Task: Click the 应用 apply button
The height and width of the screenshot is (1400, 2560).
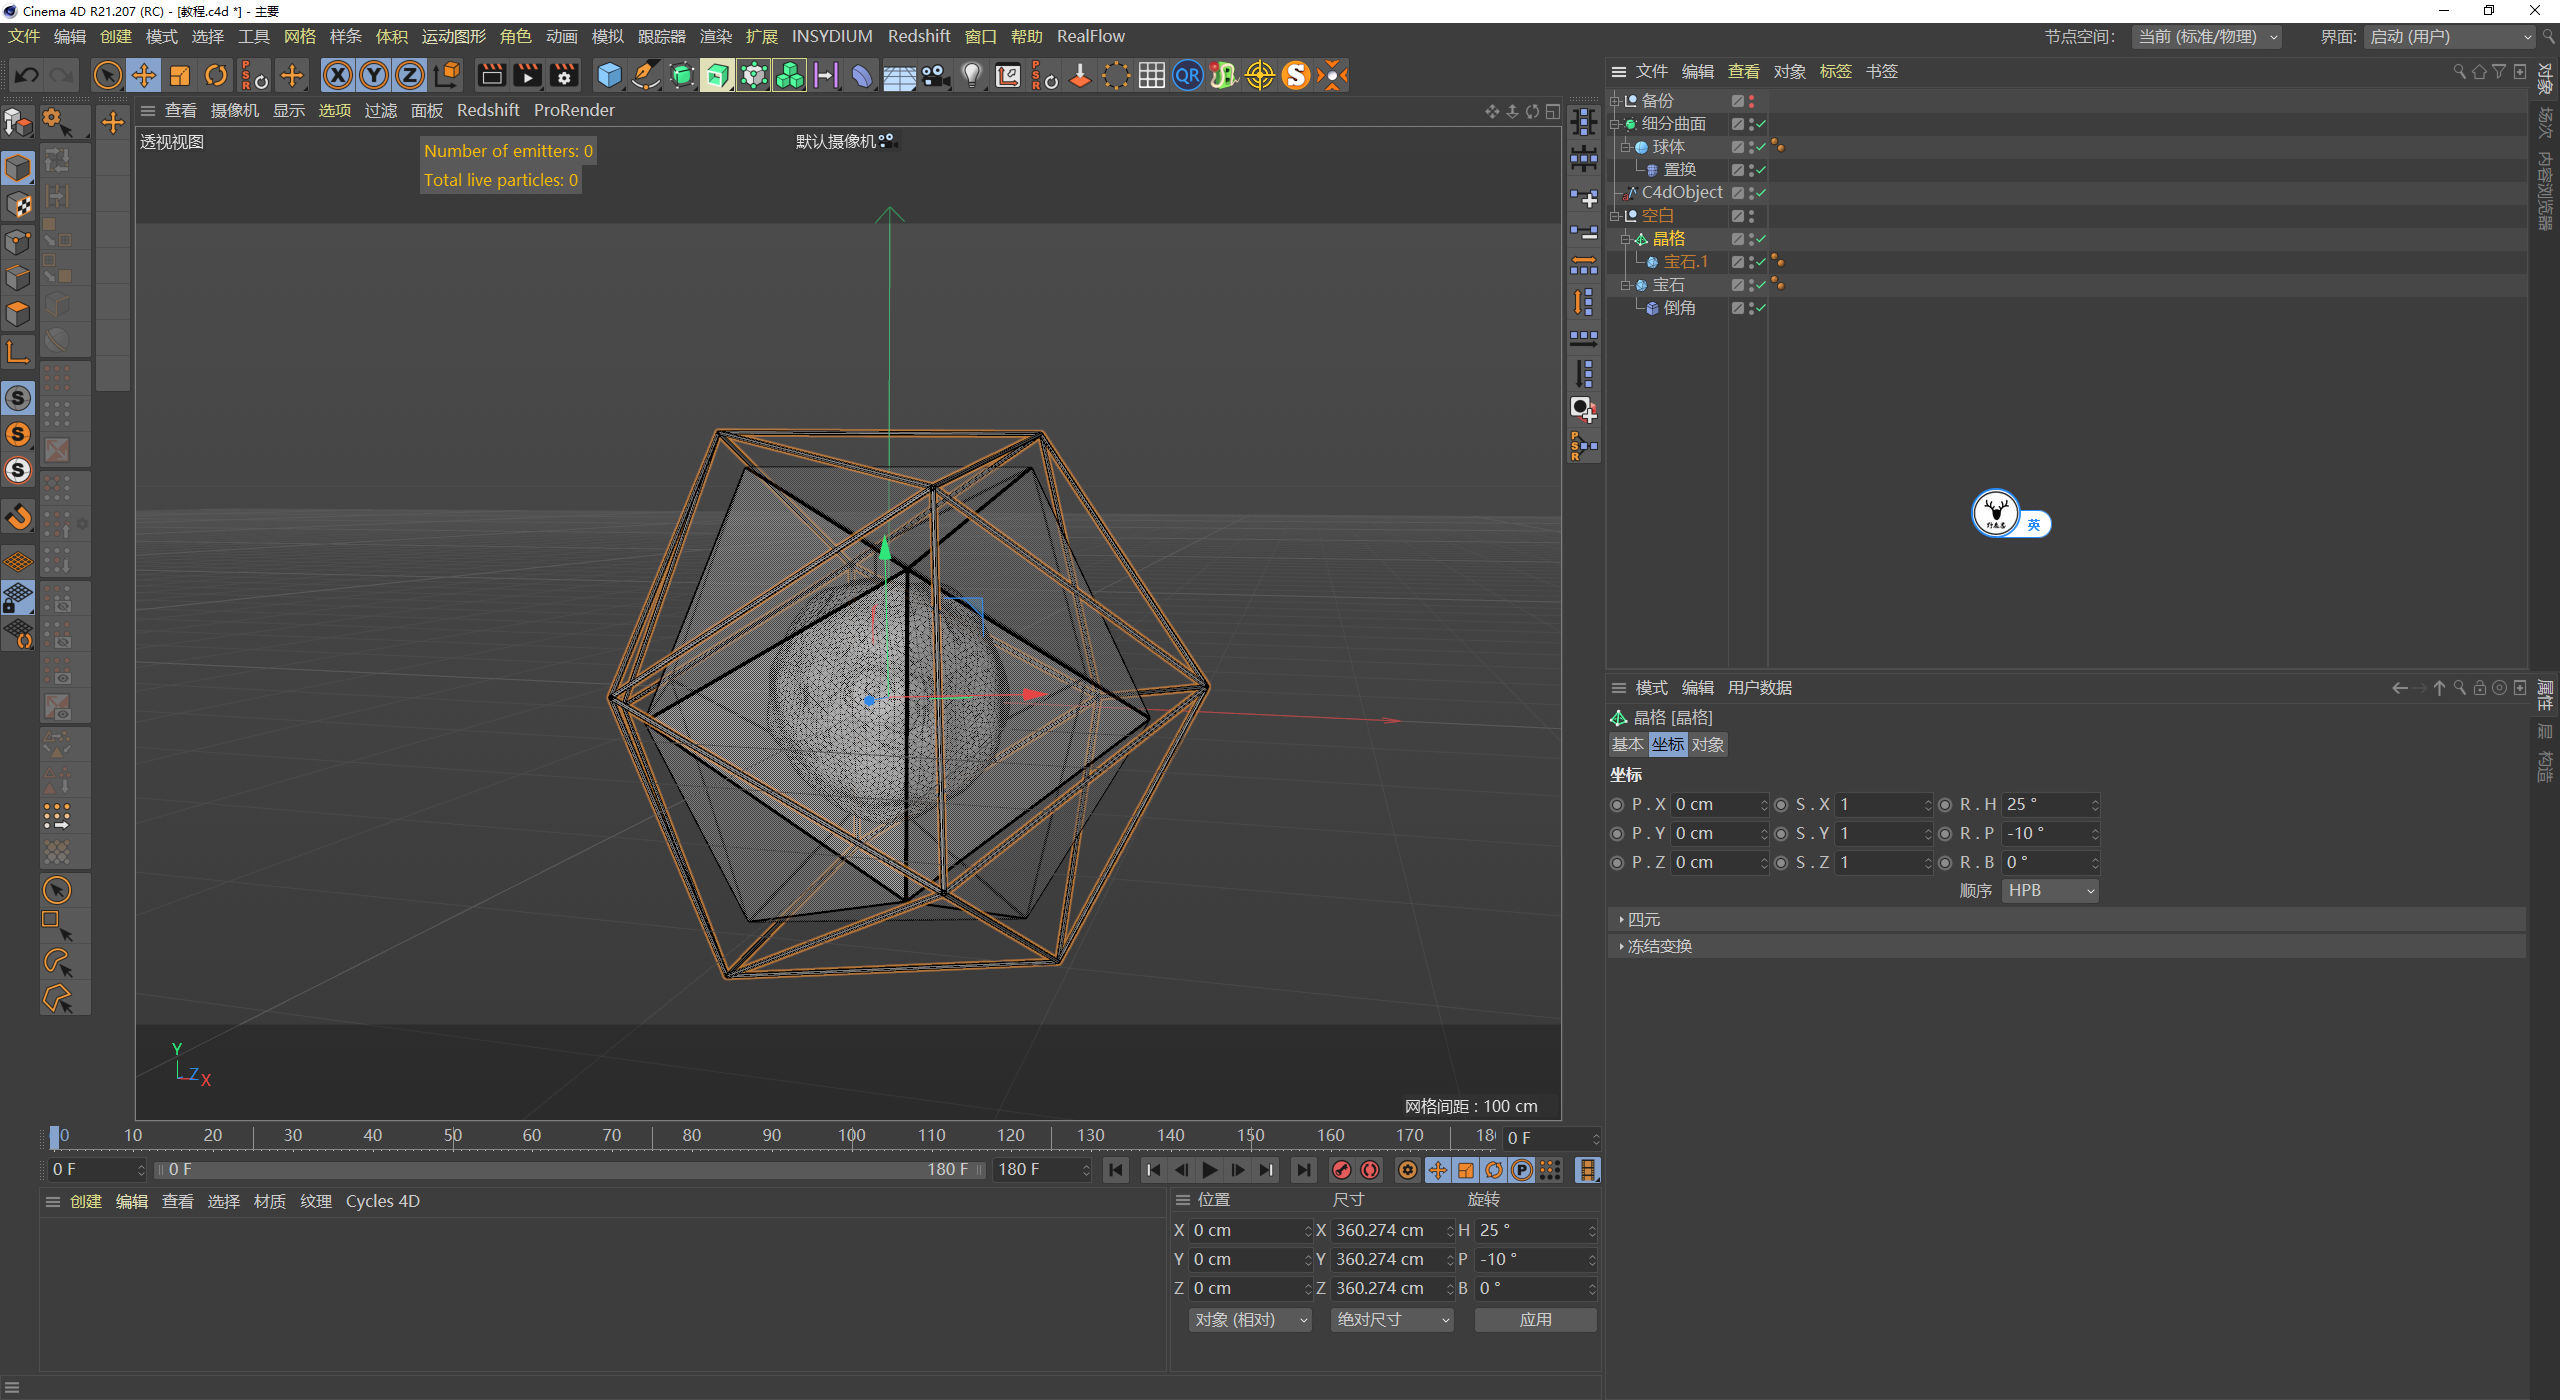Action: tap(1536, 1320)
